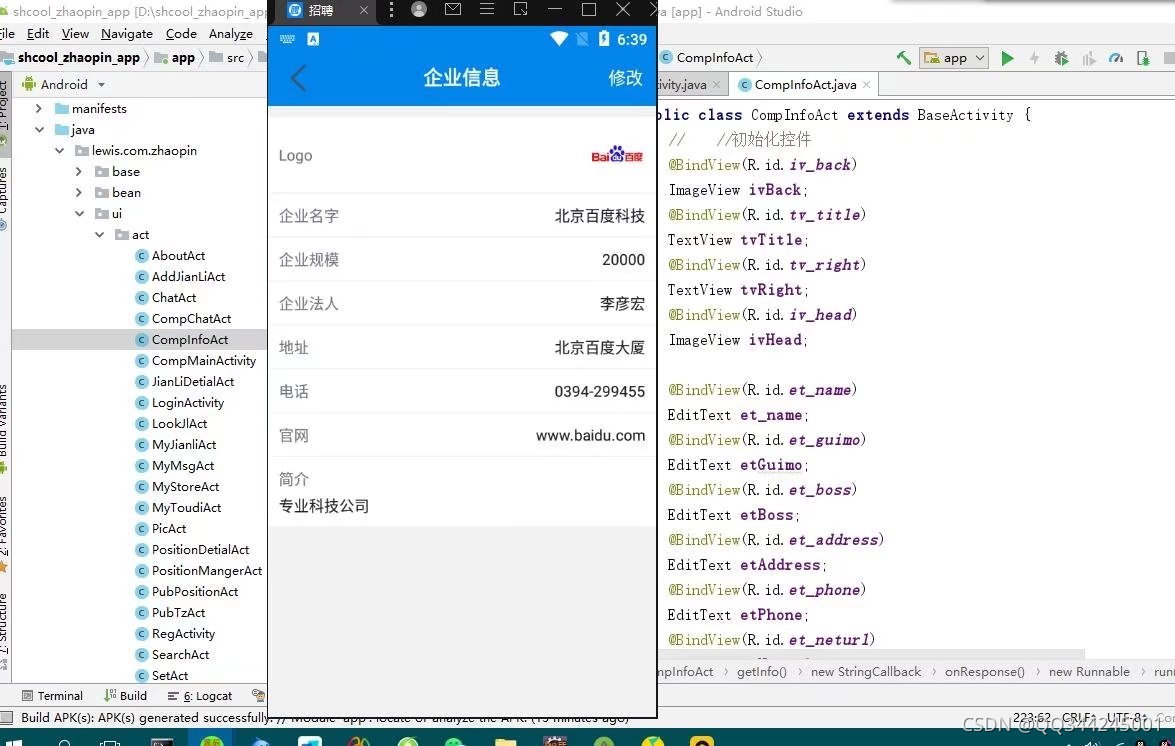Tap the 企业名字 row in the app
This screenshot has height=746, width=1175.
tap(462, 216)
